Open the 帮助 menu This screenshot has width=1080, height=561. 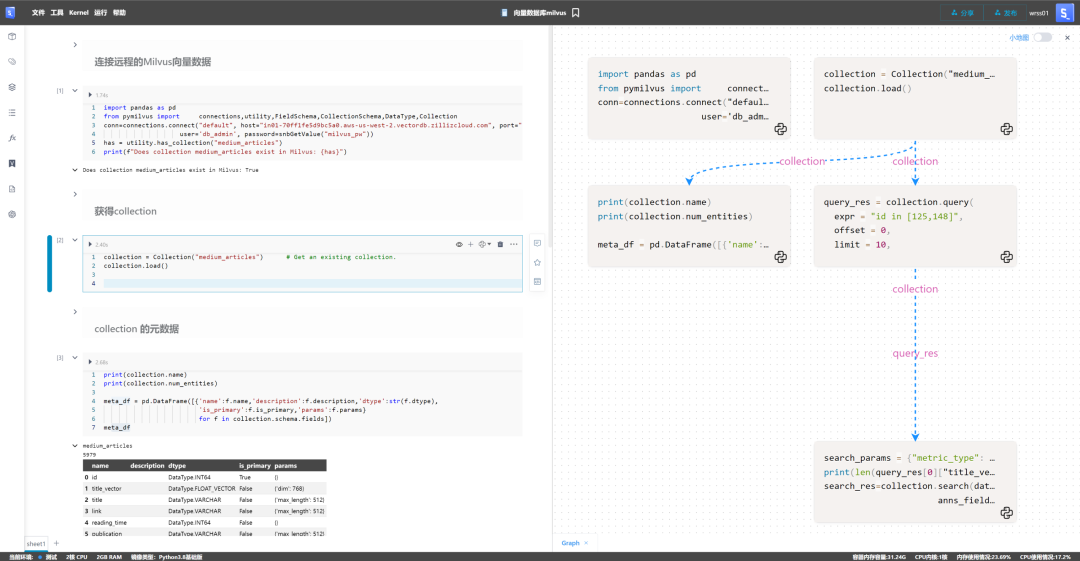click(119, 12)
